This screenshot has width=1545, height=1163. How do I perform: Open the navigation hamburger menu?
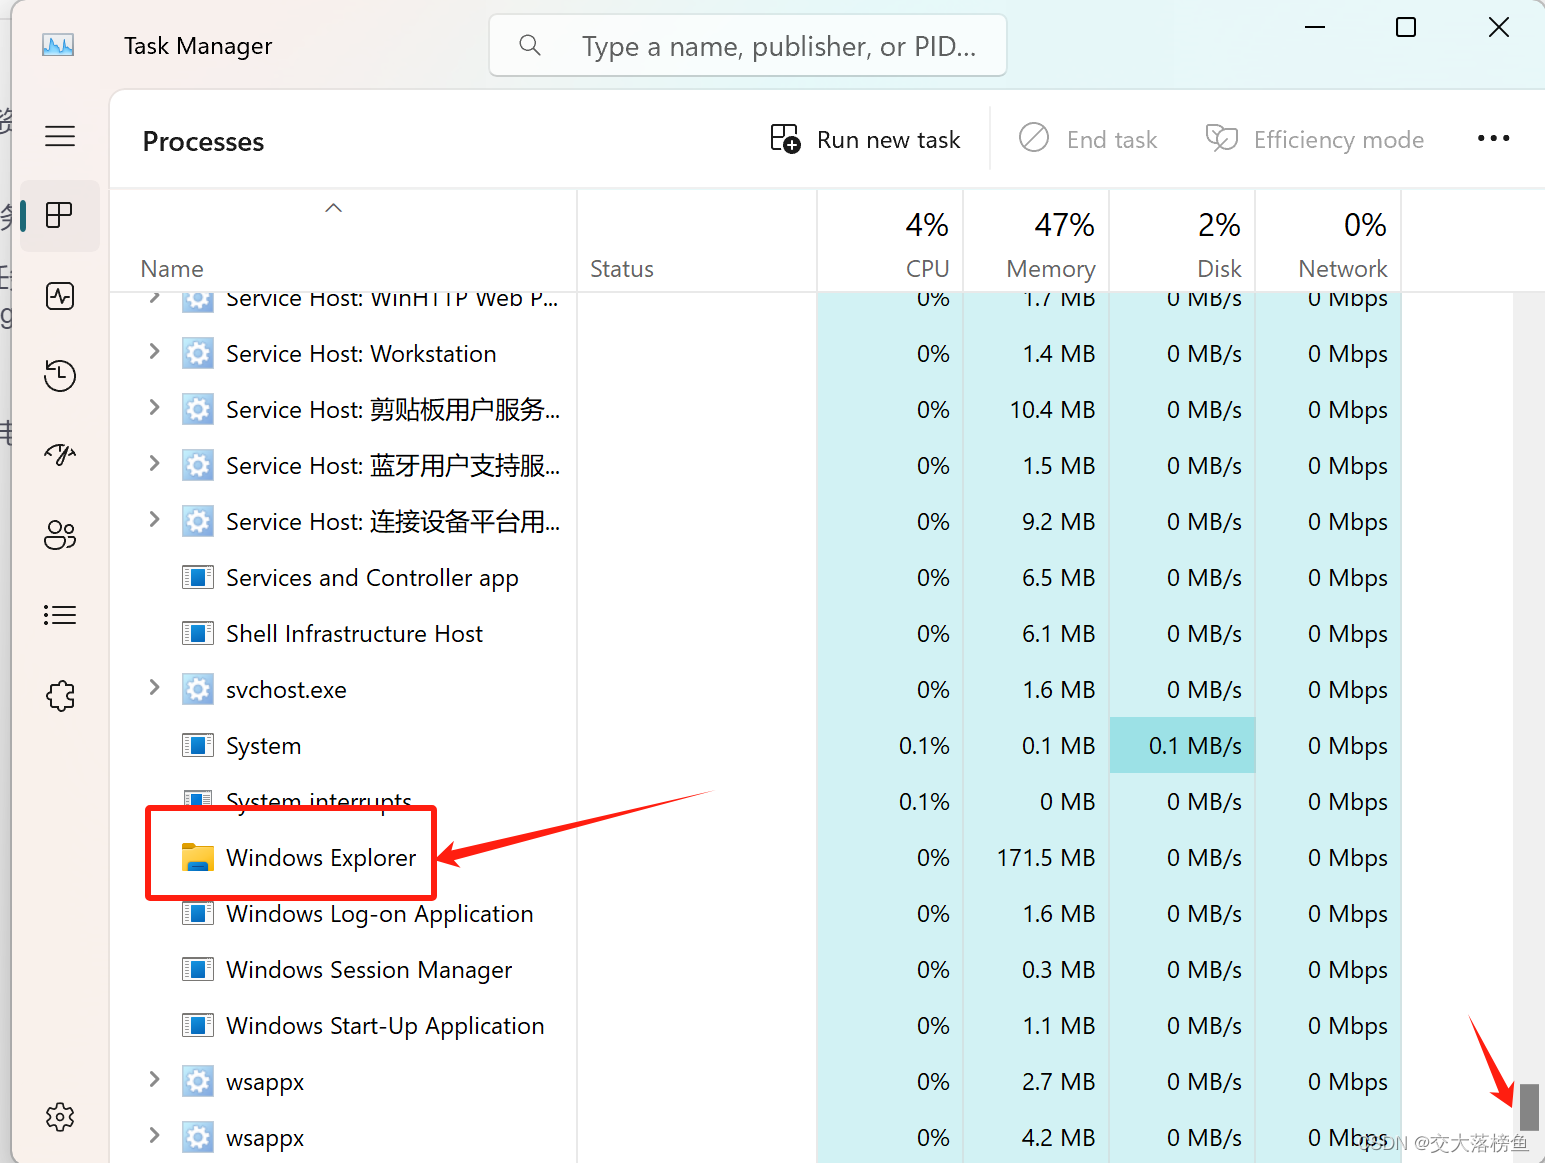[60, 136]
